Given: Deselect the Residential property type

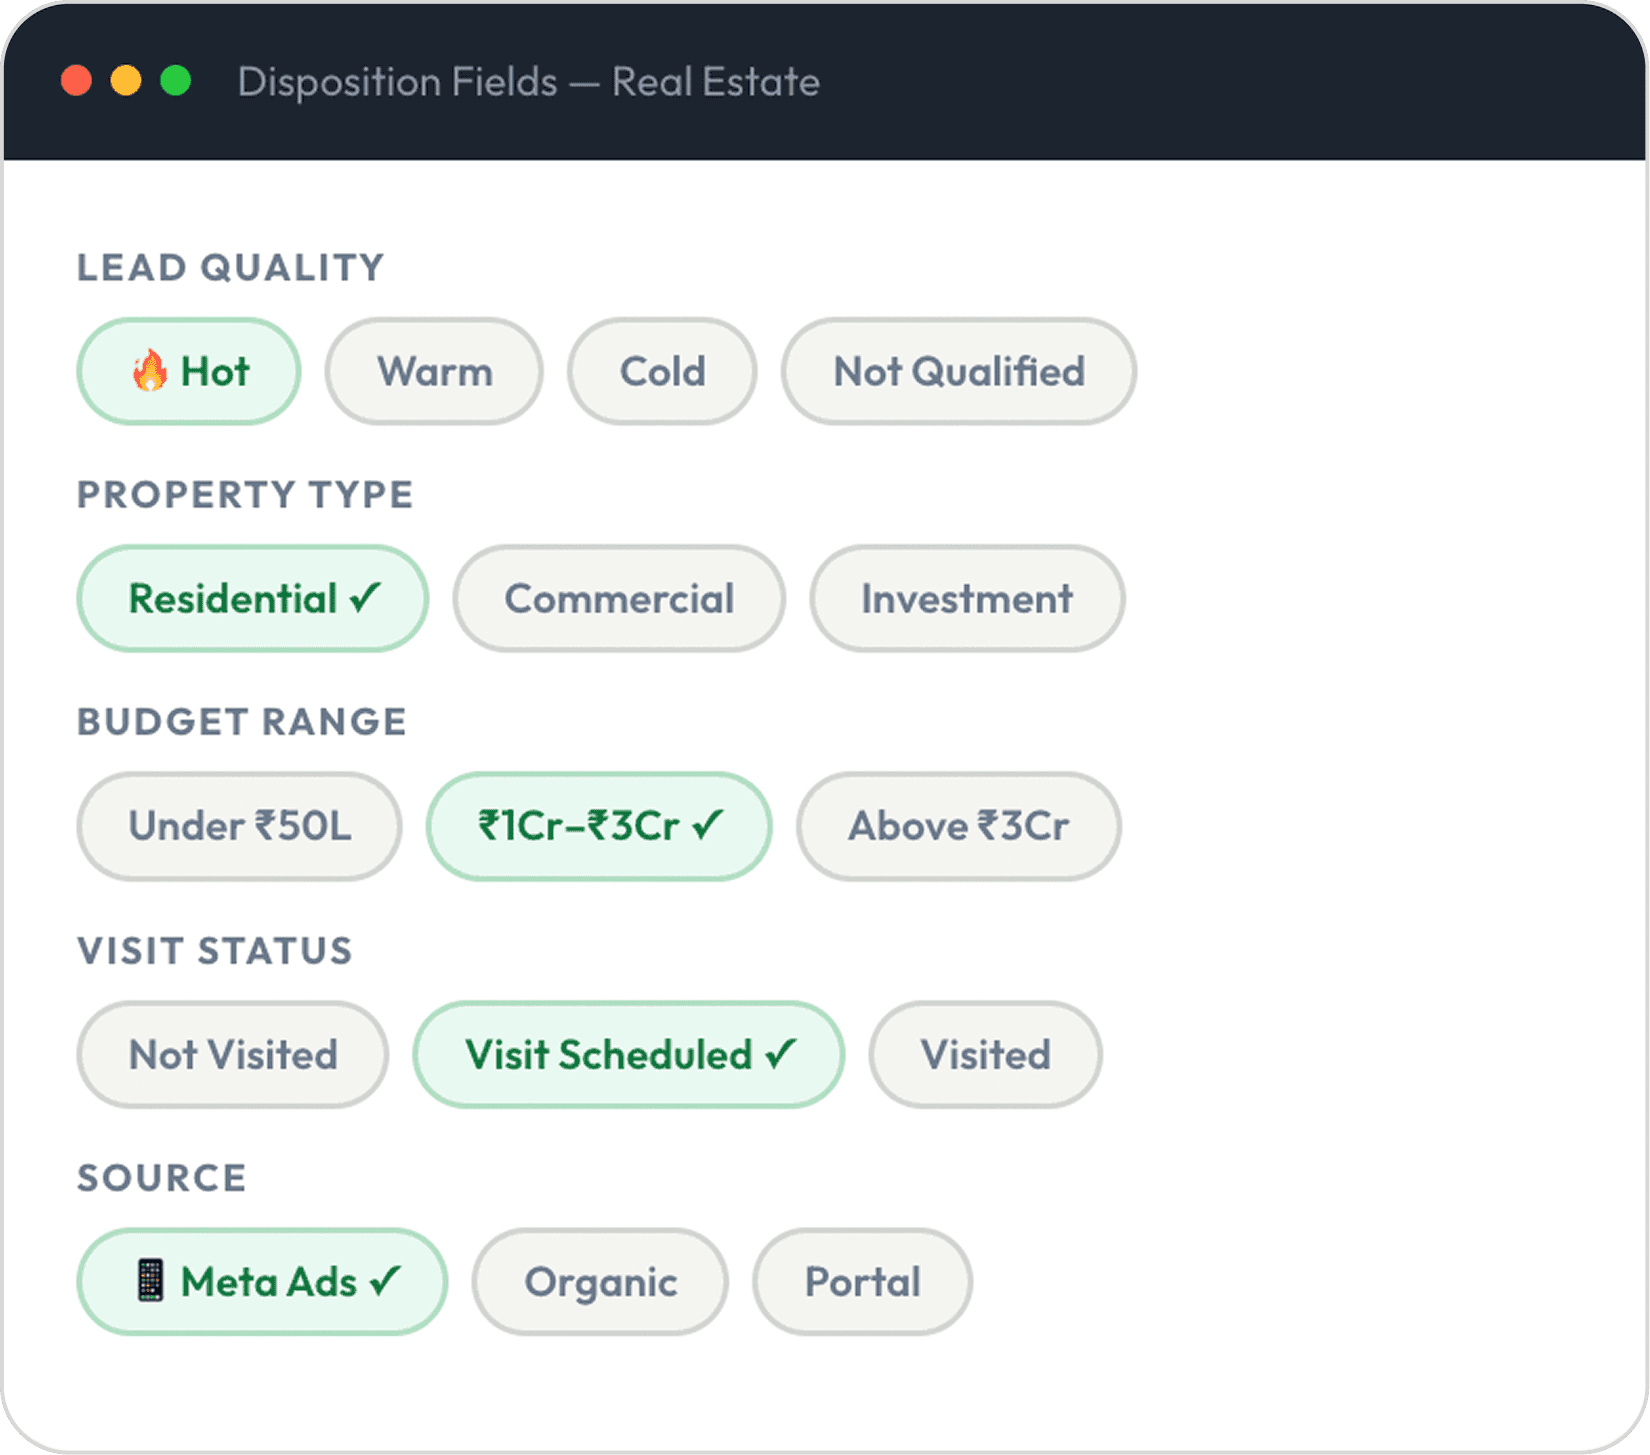Looking at the screenshot, I should [252, 599].
